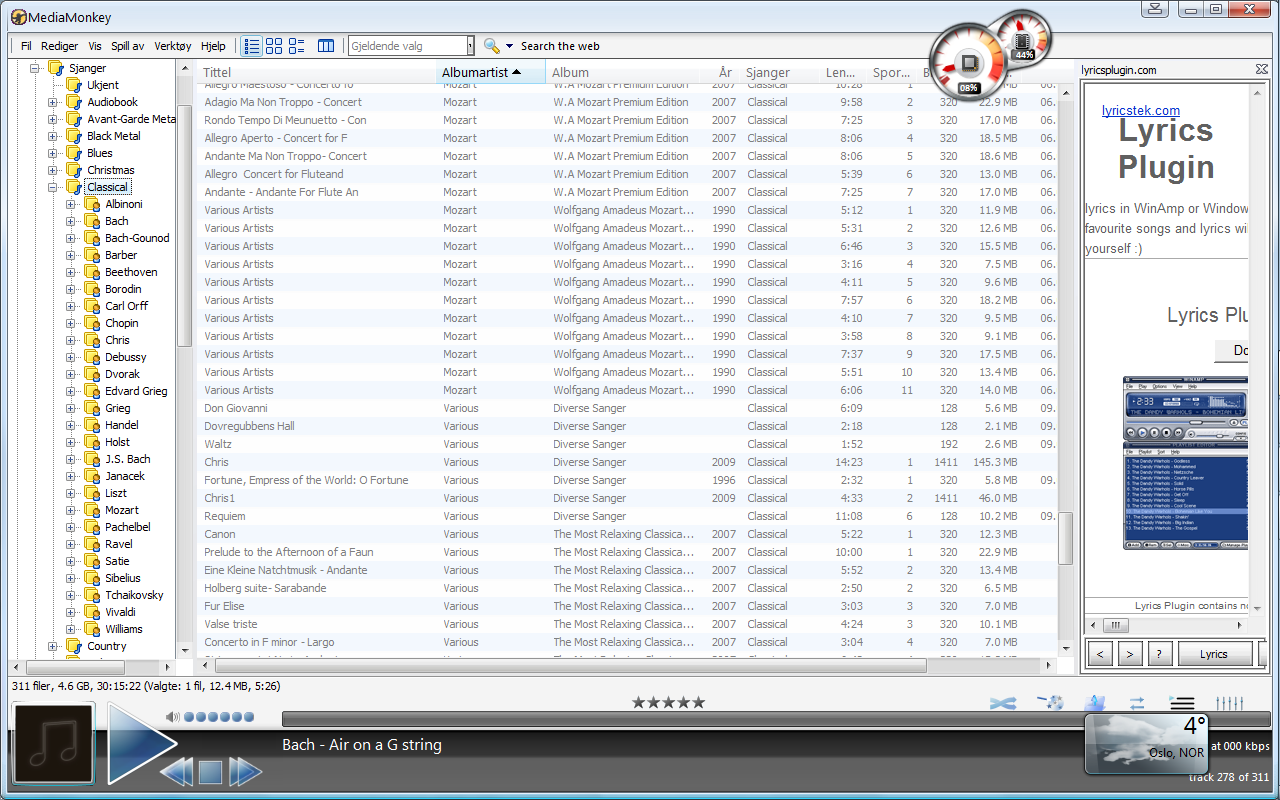This screenshot has width=1280, height=800.
Task: Open the lyricstek.com link
Action: coord(1141,111)
